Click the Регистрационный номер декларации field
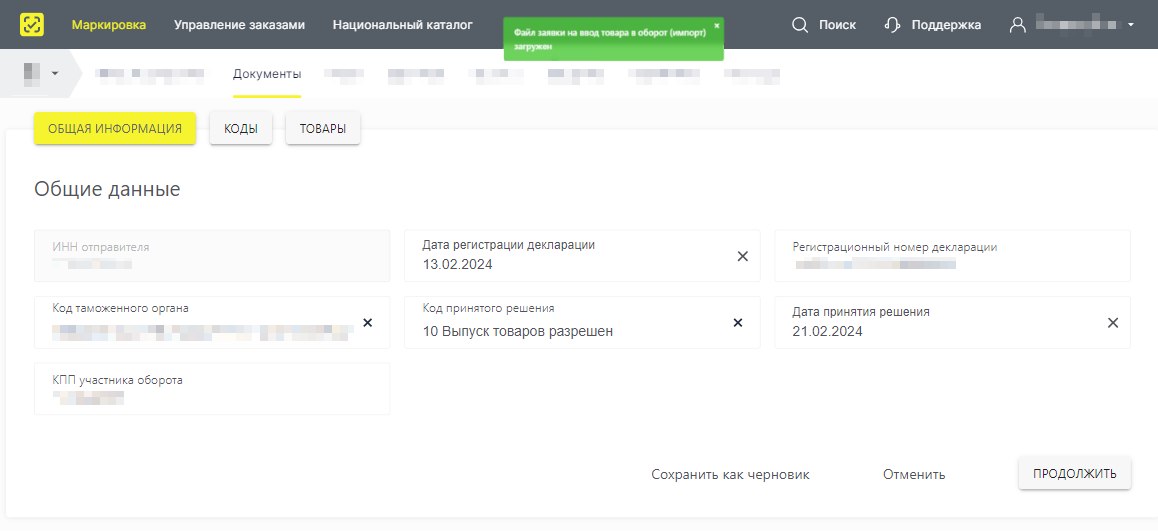This screenshot has width=1158, height=532. tap(953, 256)
